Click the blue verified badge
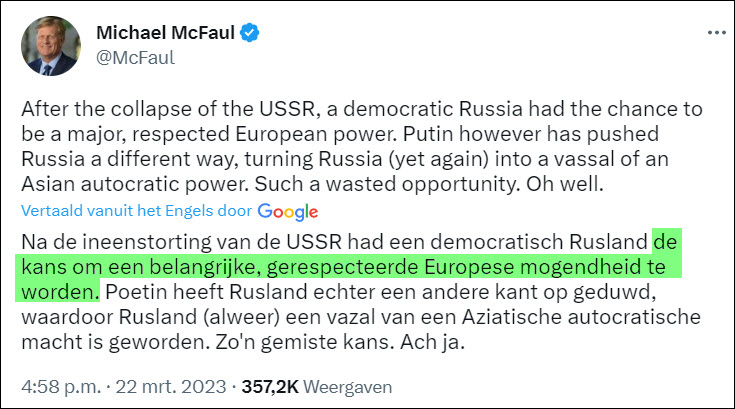The width and height of the screenshot is (735, 409). point(250,34)
